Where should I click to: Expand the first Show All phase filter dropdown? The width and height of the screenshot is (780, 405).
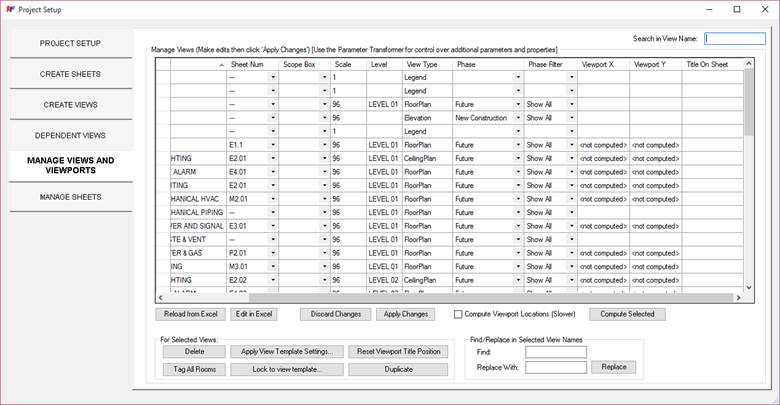[571, 104]
